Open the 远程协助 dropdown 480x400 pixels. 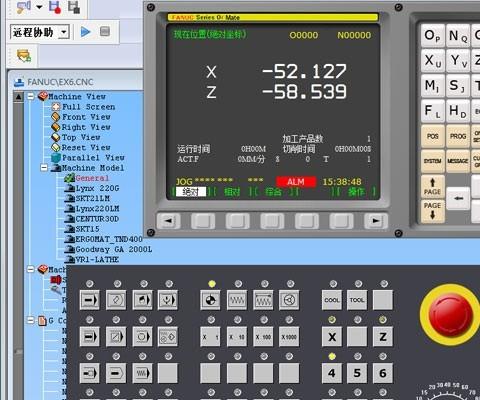[64, 32]
